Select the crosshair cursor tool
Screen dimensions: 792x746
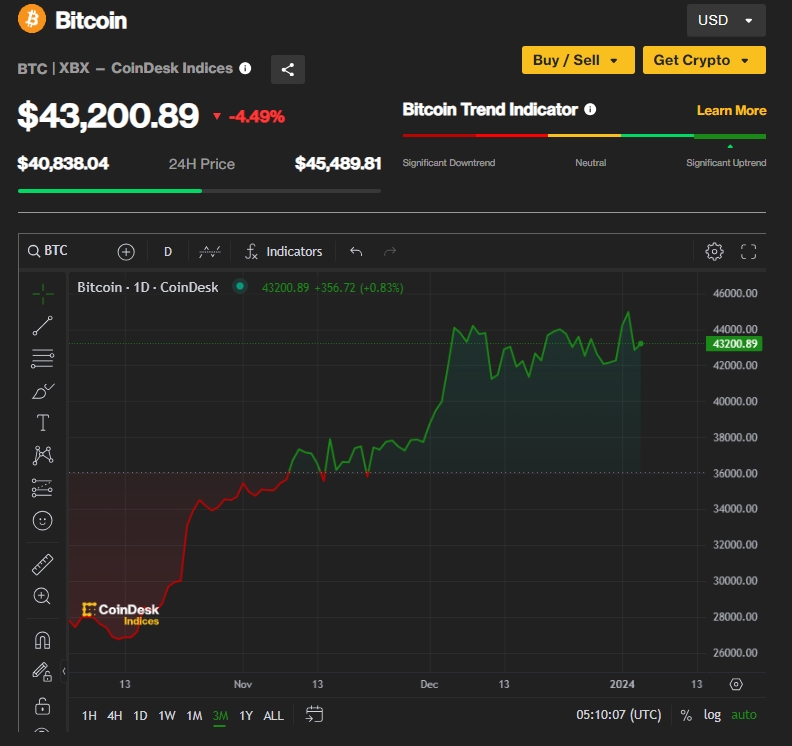42,293
